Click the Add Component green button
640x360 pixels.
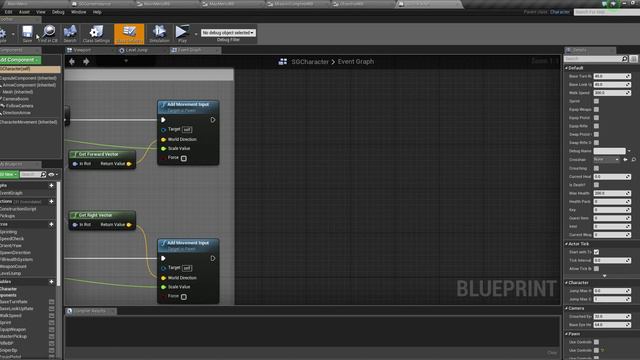19,60
